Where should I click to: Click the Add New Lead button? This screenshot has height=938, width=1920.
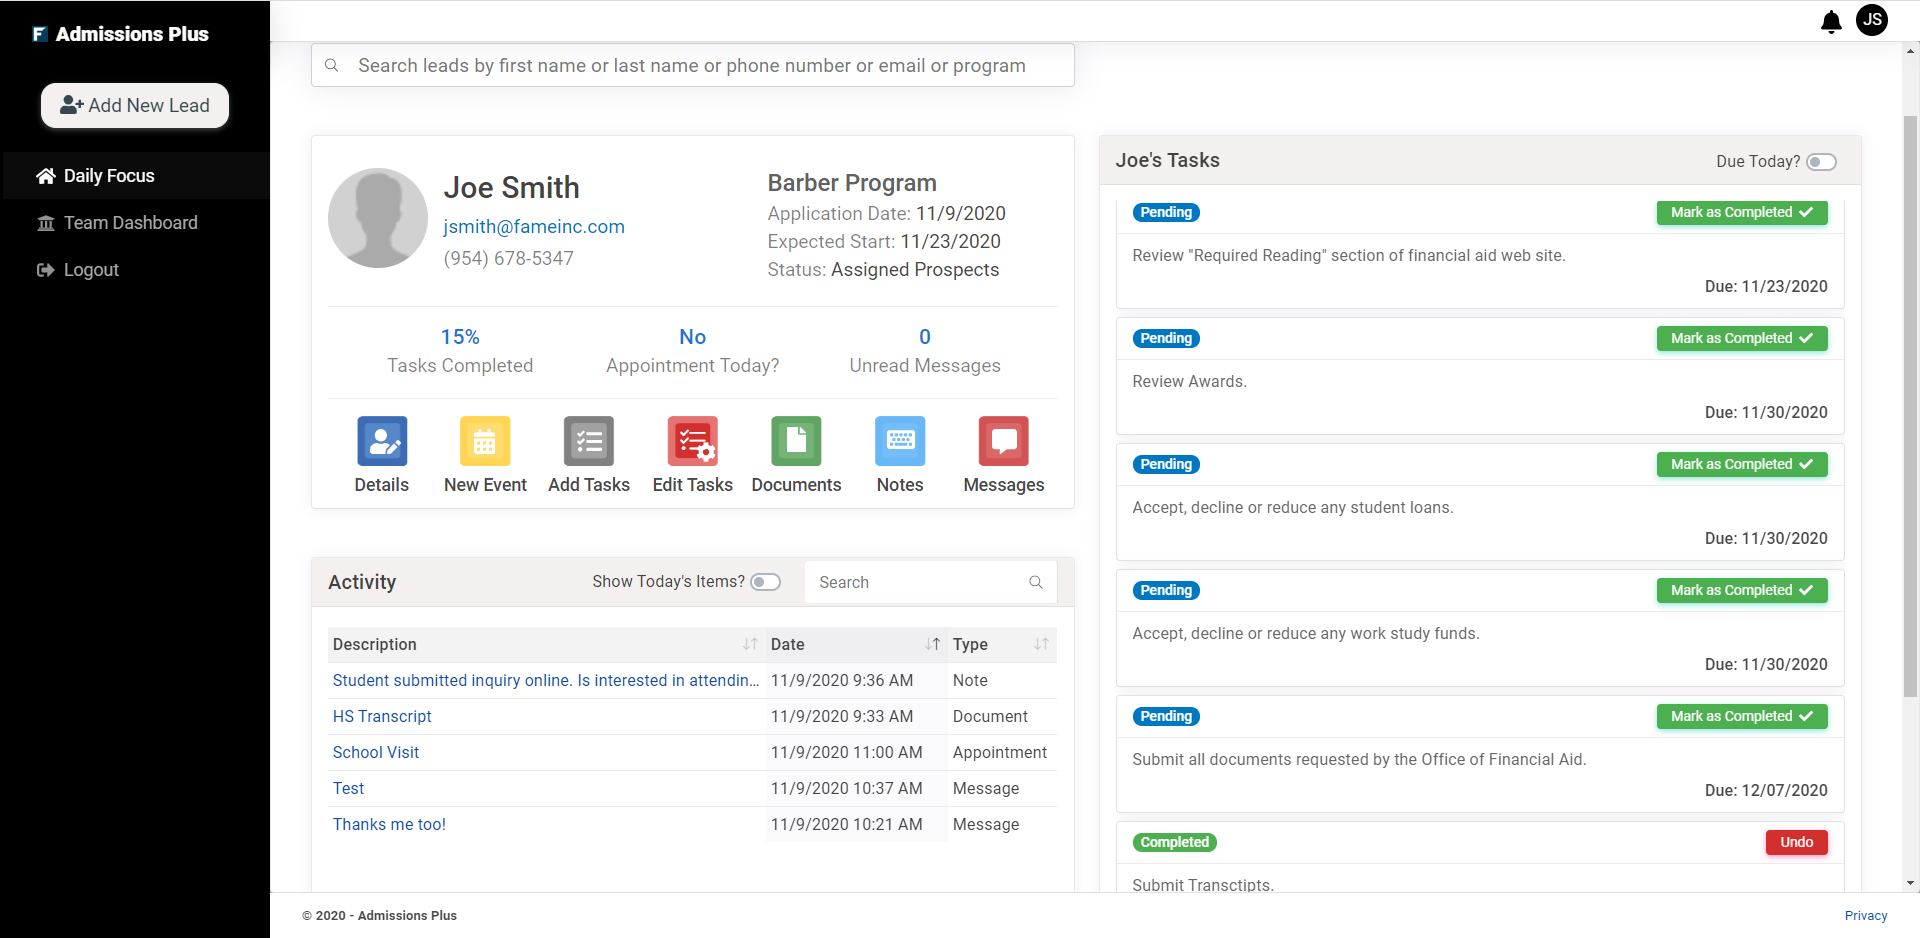coord(134,105)
